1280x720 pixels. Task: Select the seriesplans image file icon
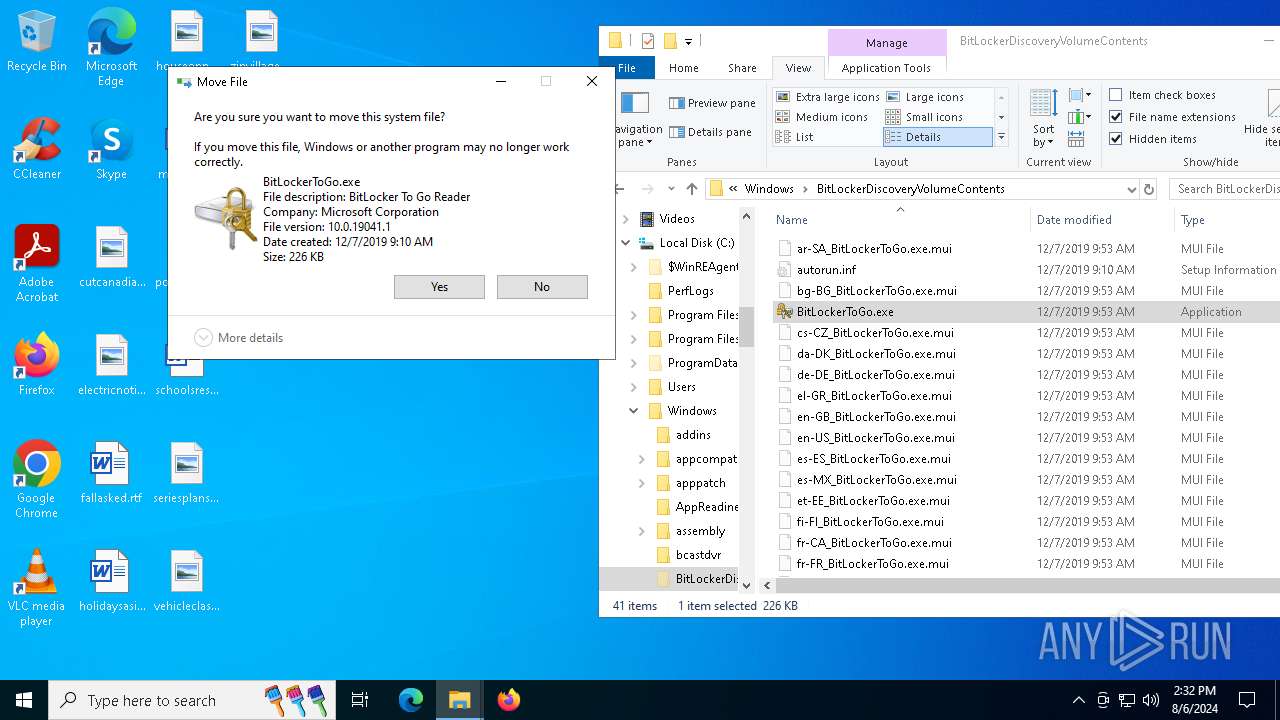click(187, 473)
